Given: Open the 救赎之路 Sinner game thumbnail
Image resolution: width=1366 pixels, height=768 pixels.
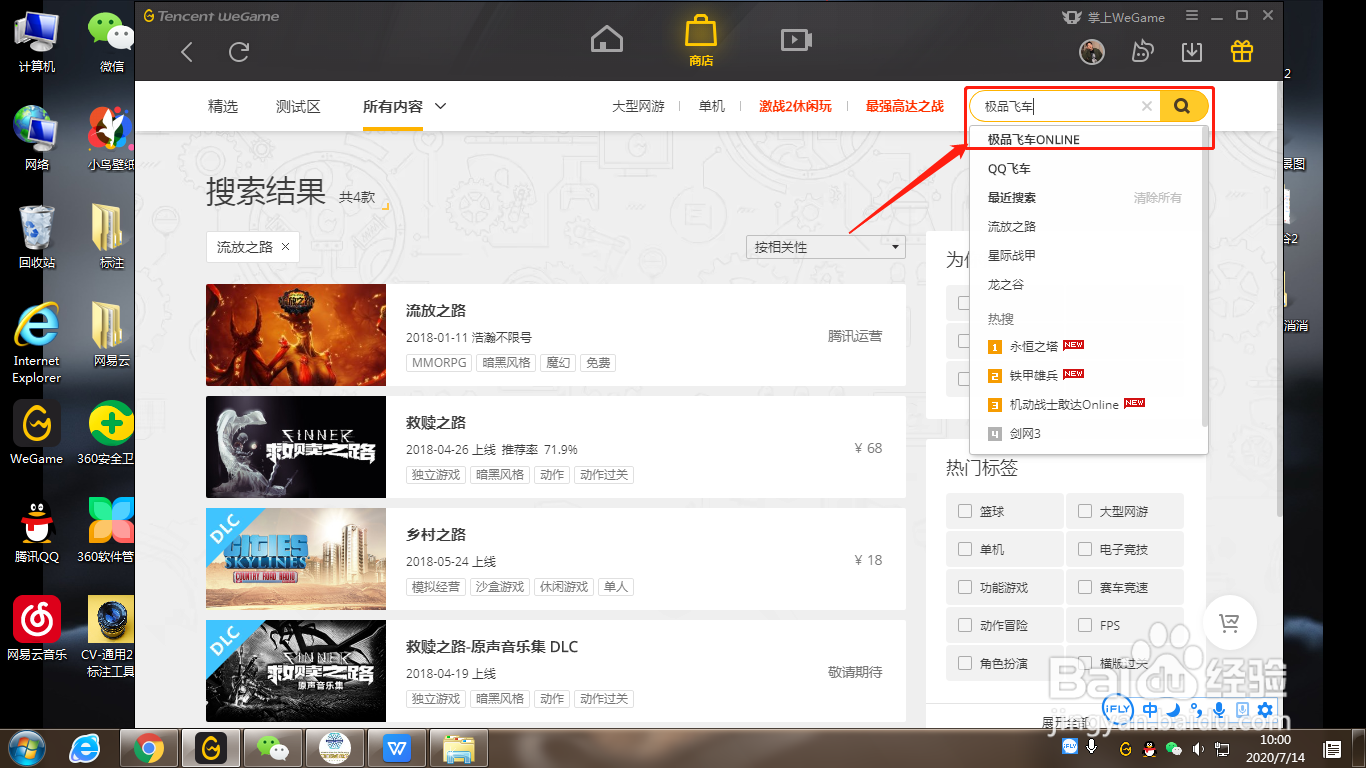Looking at the screenshot, I should [296, 447].
